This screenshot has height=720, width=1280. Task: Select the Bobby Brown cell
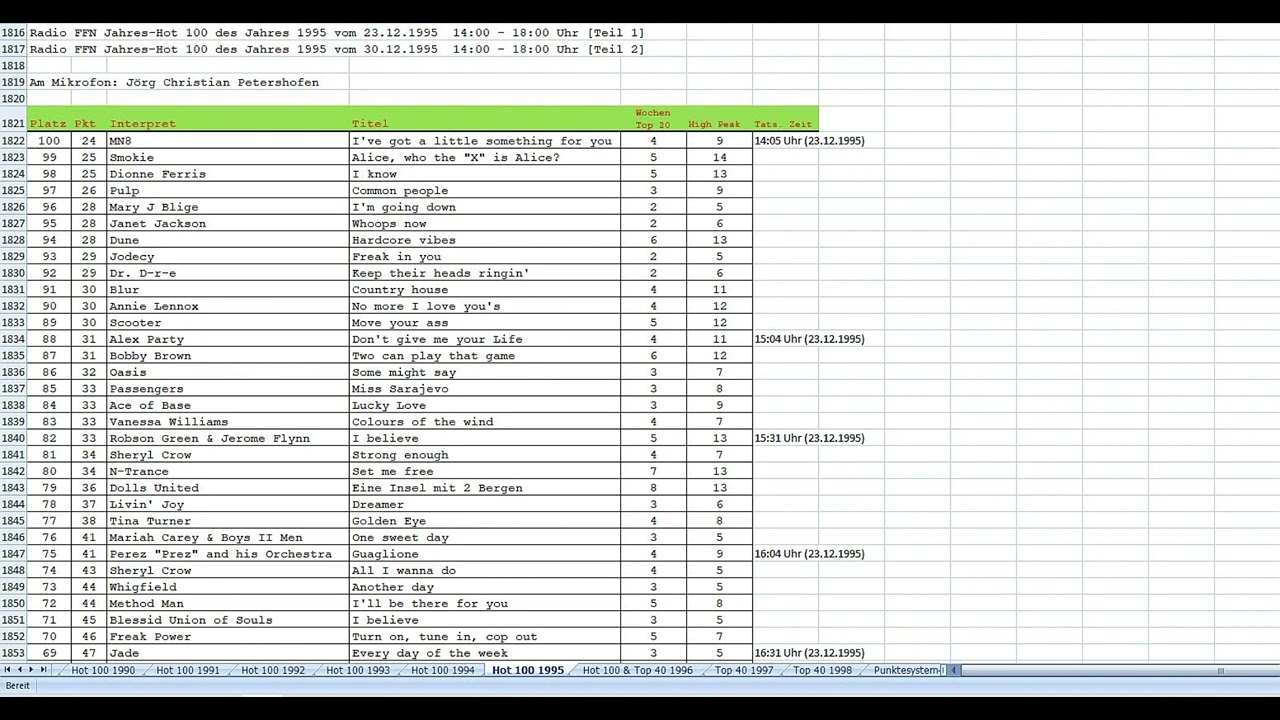228,356
